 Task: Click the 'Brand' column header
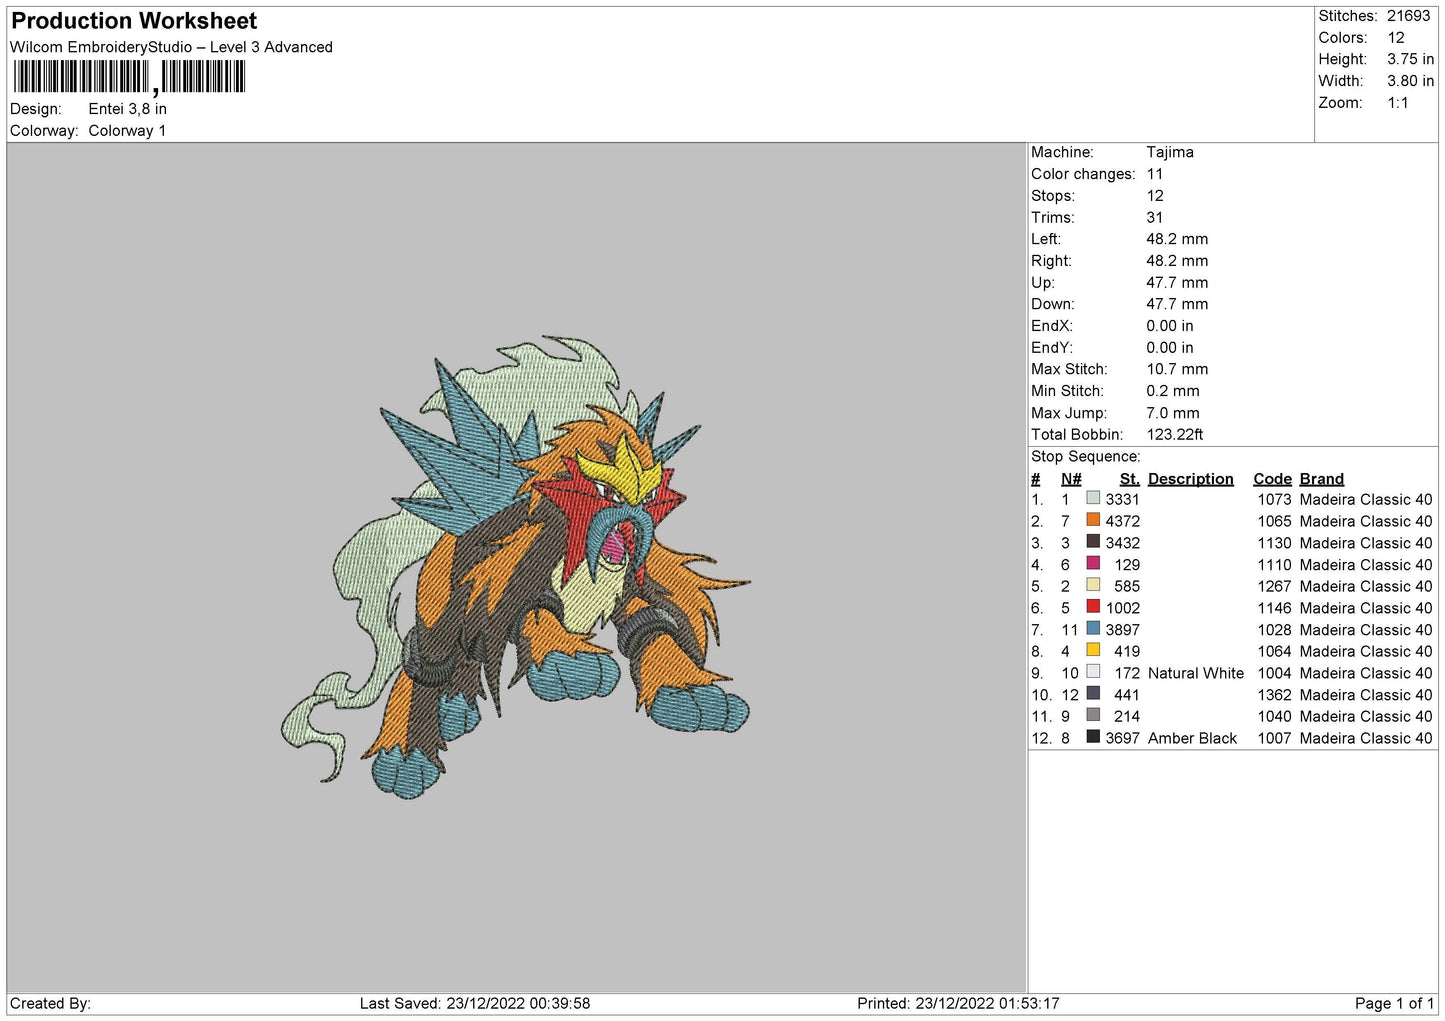1322,479
